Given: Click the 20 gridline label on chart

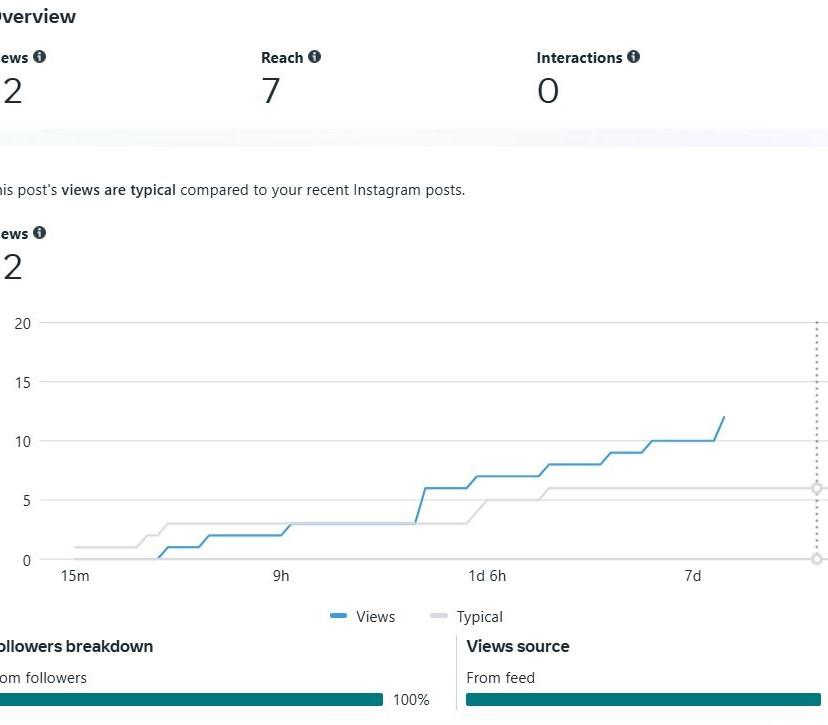Looking at the screenshot, I should click(x=23, y=322).
